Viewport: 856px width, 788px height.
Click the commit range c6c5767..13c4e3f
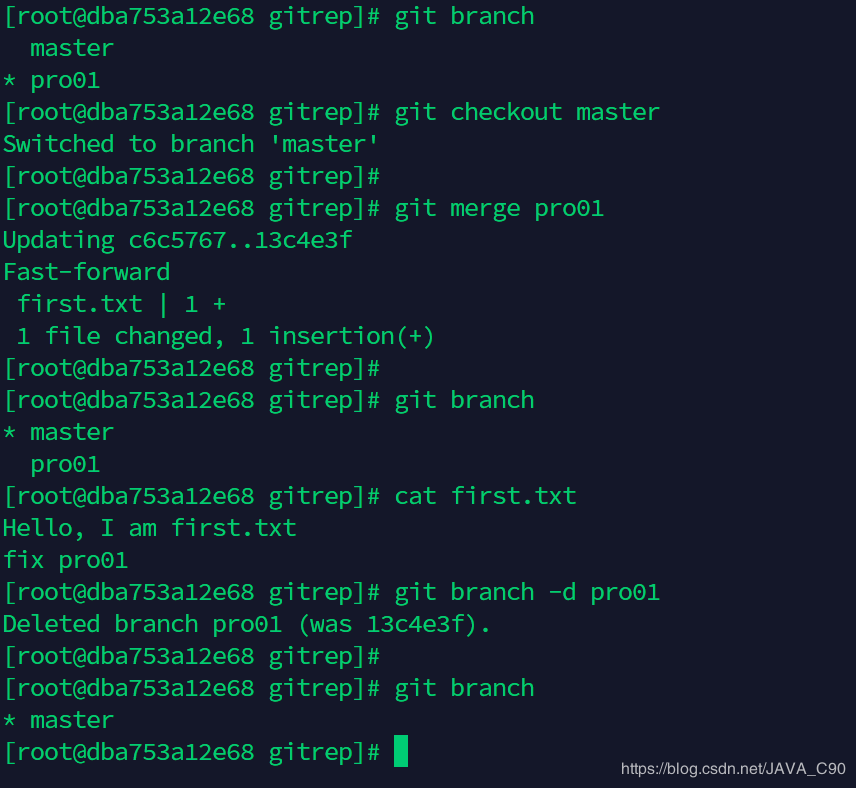(x=240, y=240)
